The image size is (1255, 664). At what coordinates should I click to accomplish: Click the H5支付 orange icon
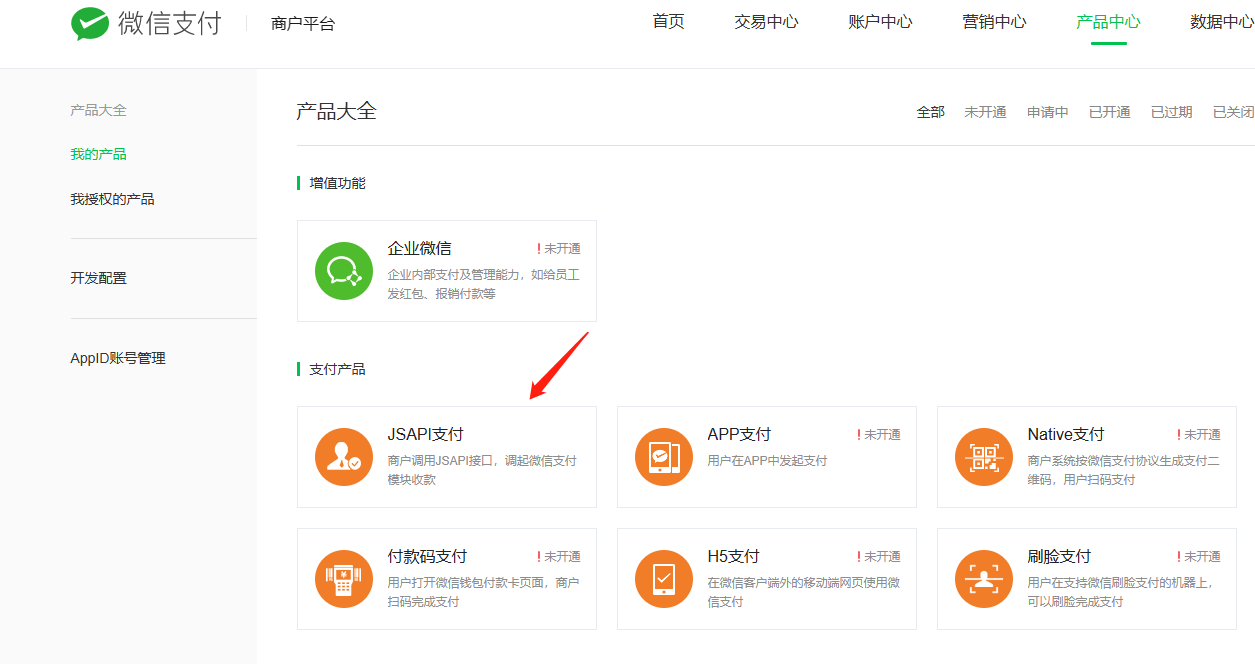663,579
